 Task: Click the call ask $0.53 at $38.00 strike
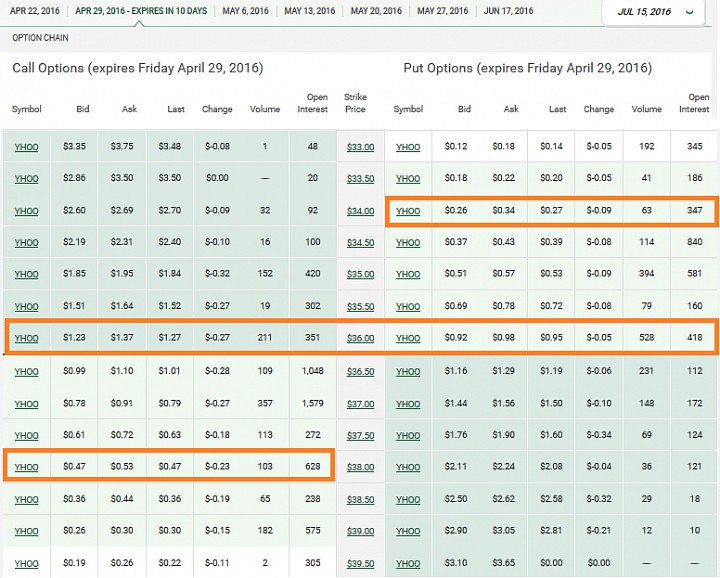click(x=122, y=466)
